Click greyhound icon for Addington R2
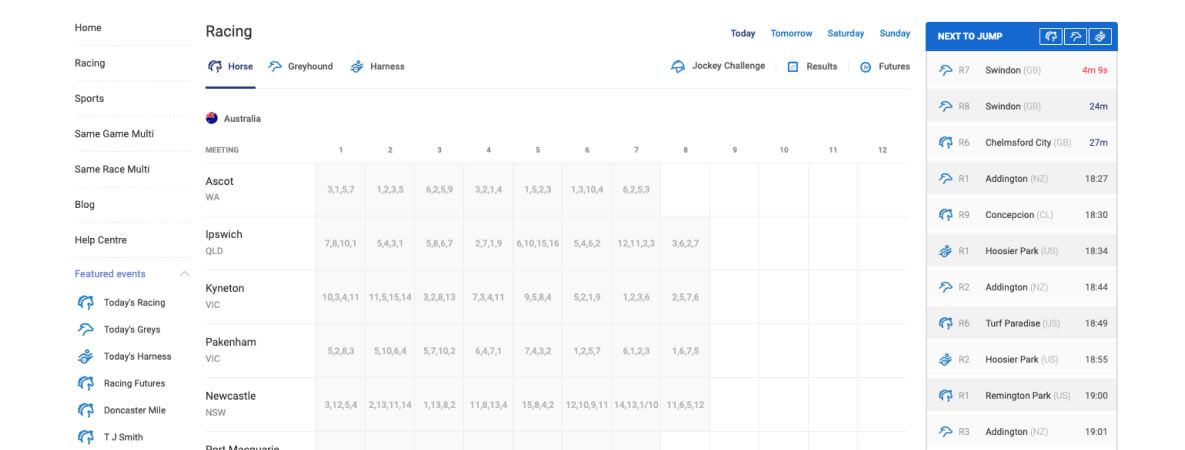The image size is (1185, 450). [945, 287]
